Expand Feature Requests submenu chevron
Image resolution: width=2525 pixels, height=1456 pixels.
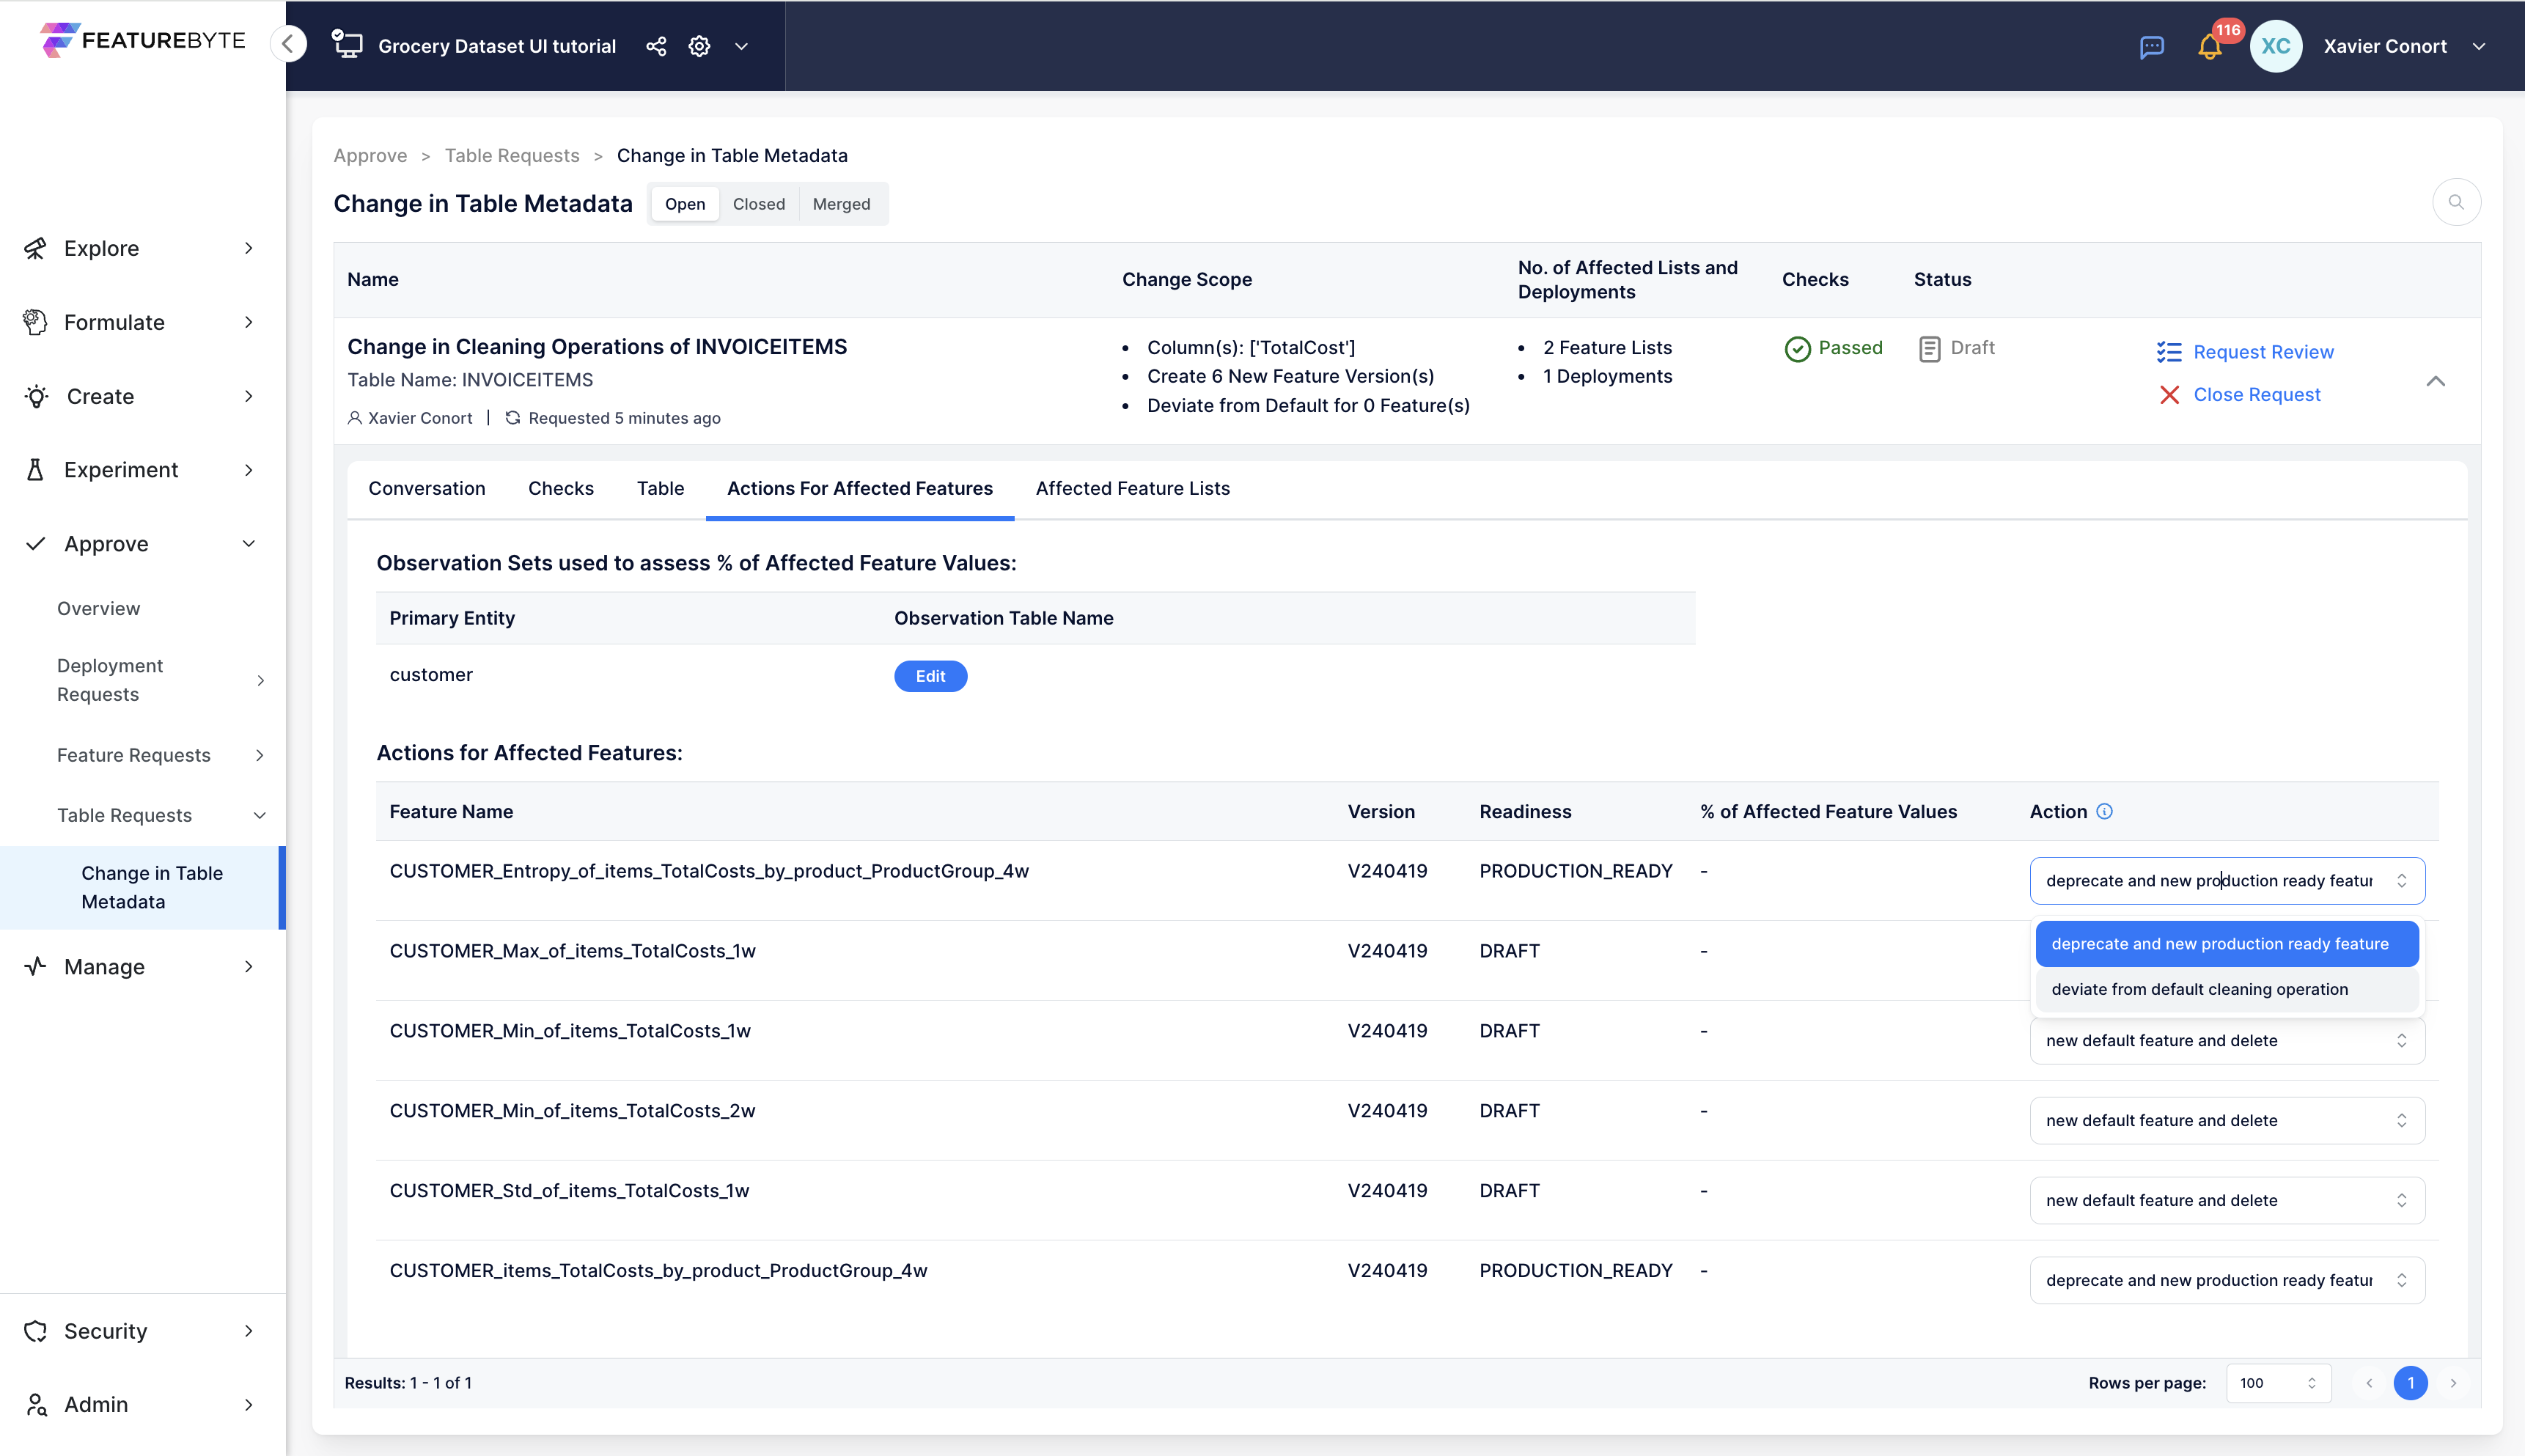coord(260,755)
